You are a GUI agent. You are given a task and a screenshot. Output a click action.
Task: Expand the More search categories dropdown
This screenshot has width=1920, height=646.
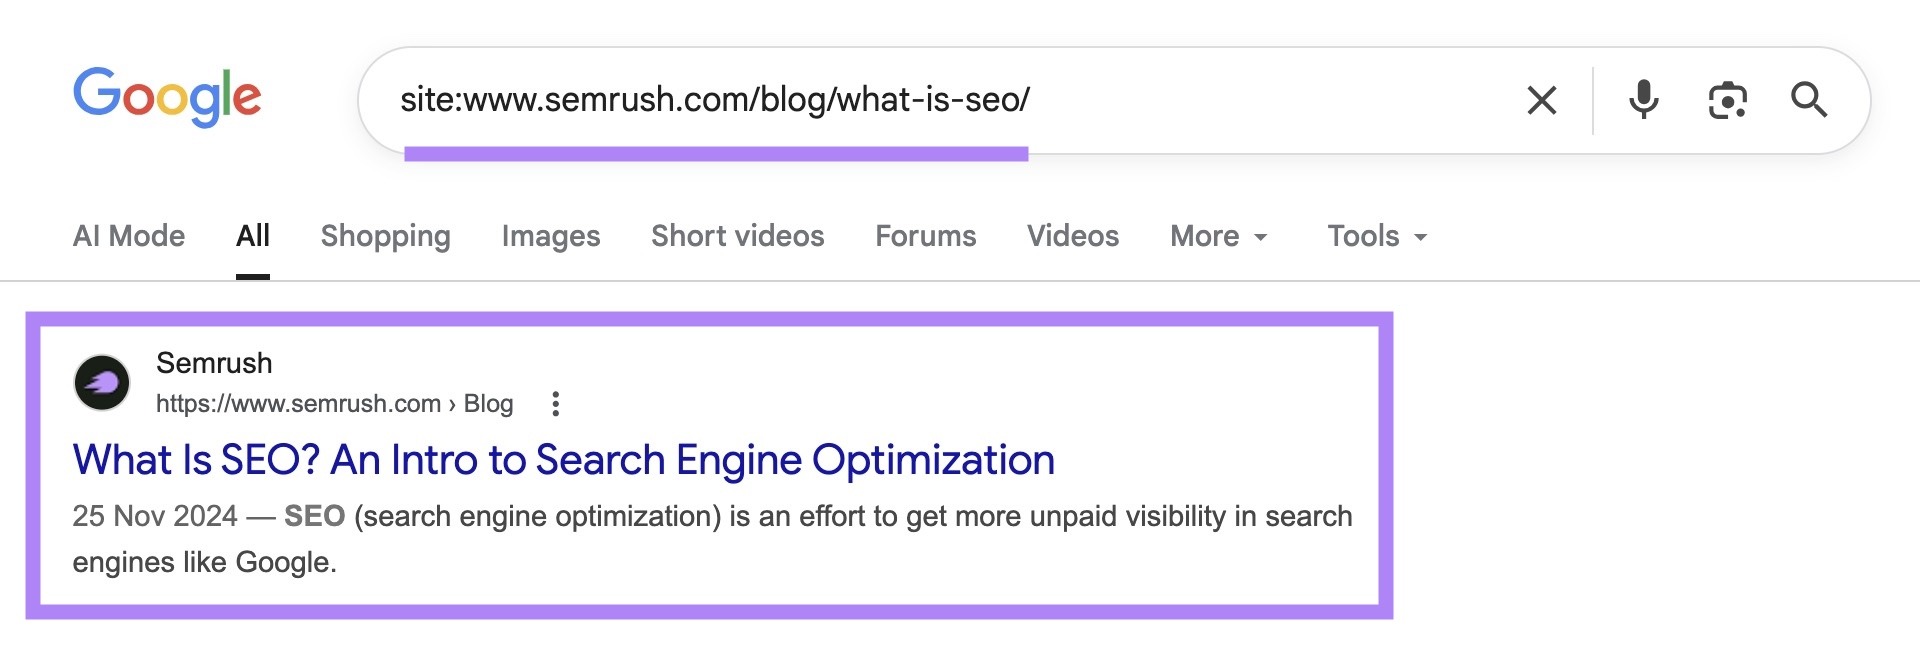[x=1216, y=236]
